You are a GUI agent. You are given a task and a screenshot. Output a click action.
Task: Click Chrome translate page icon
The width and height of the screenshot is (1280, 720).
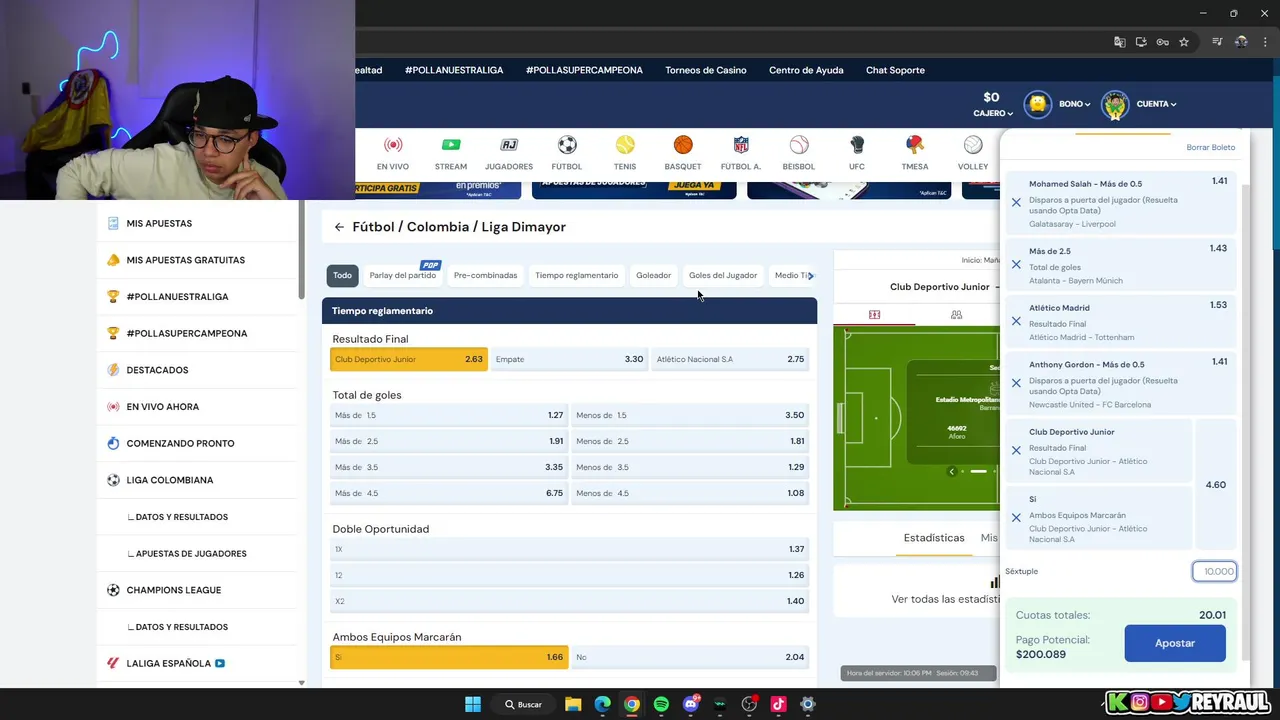(1120, 42)
